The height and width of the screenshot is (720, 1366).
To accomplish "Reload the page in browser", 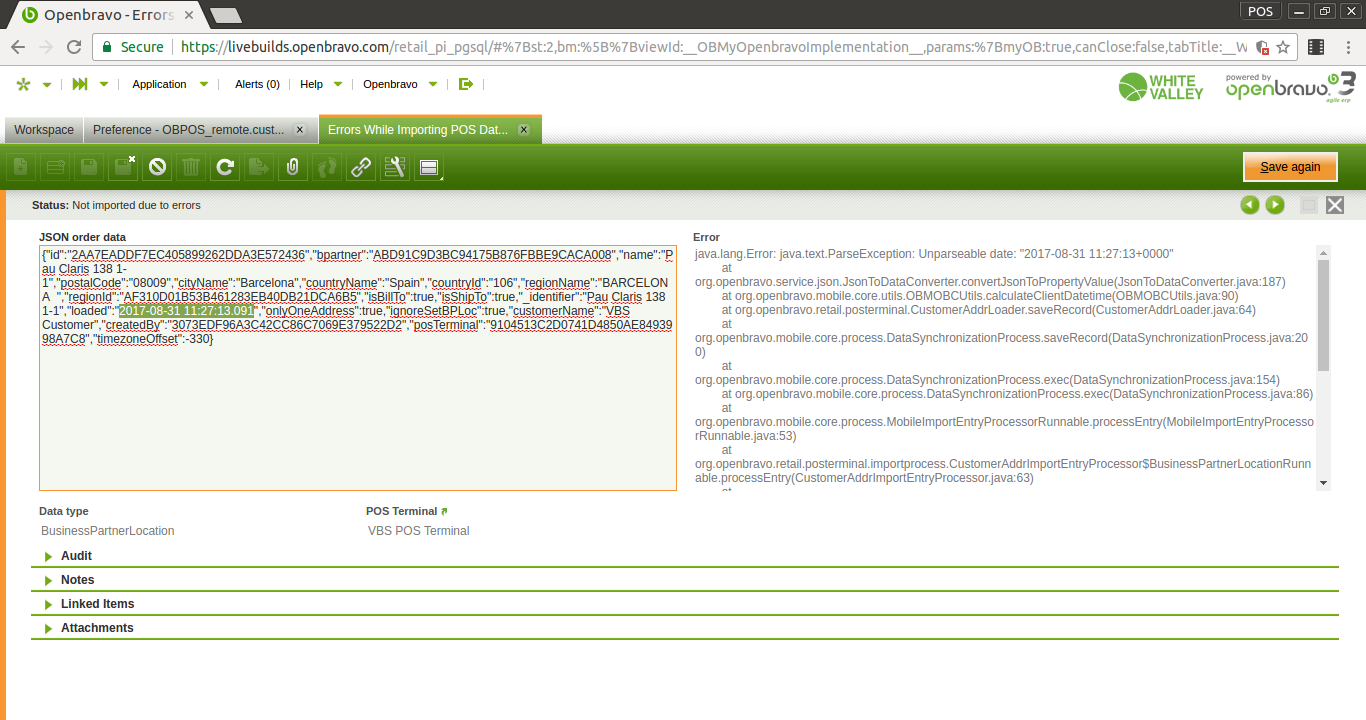I will point(74,47).
